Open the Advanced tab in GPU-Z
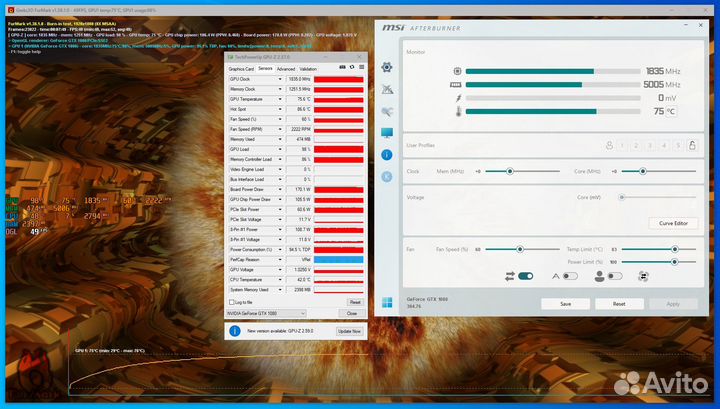Screen dimensions: 720x409 tap(286, 69)
